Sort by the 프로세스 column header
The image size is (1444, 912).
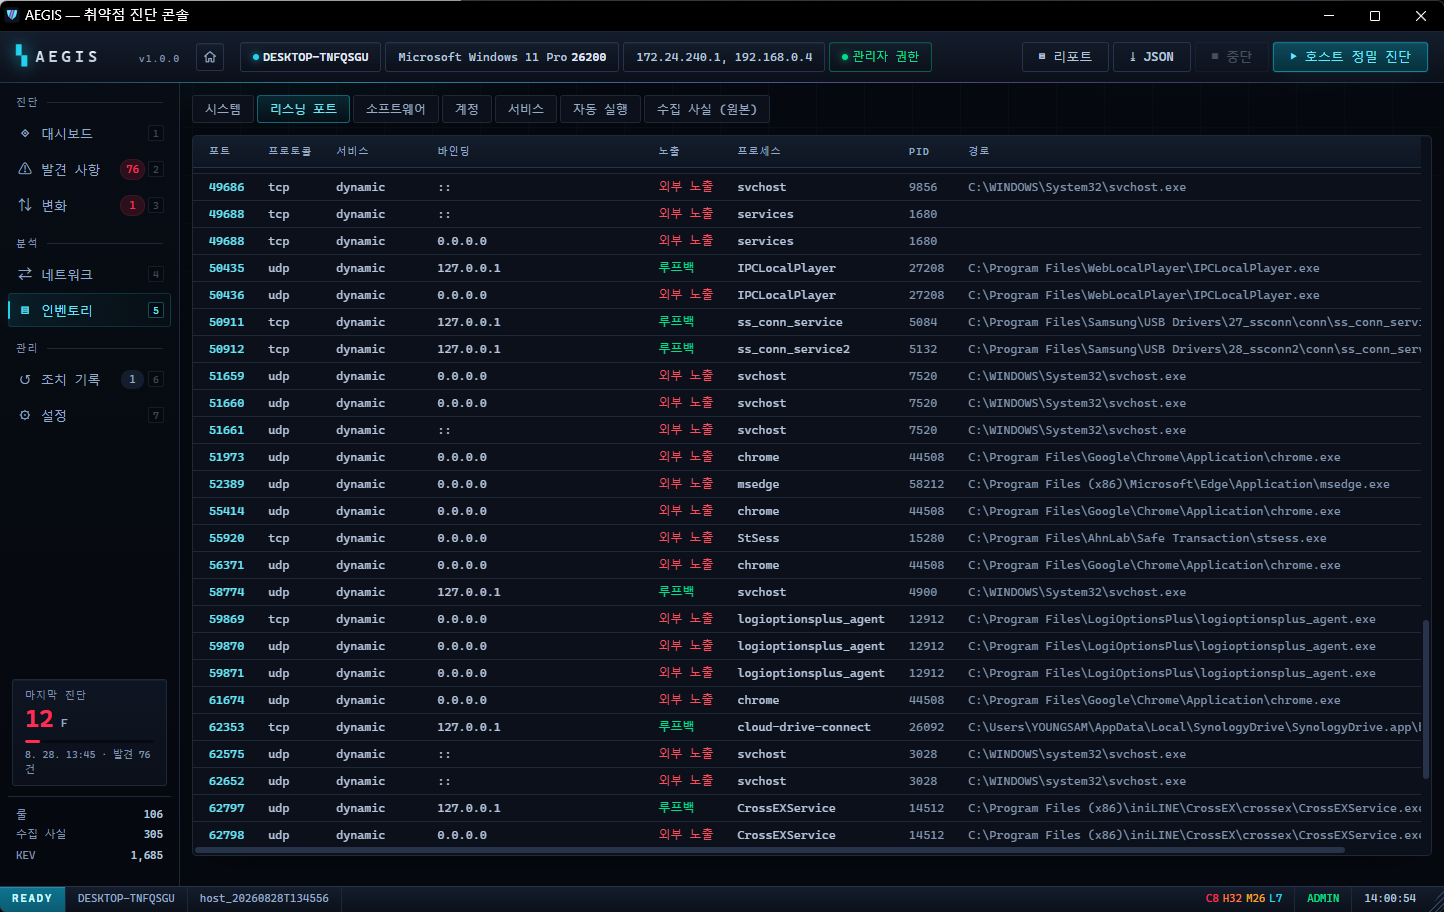[x=759, y=151]
